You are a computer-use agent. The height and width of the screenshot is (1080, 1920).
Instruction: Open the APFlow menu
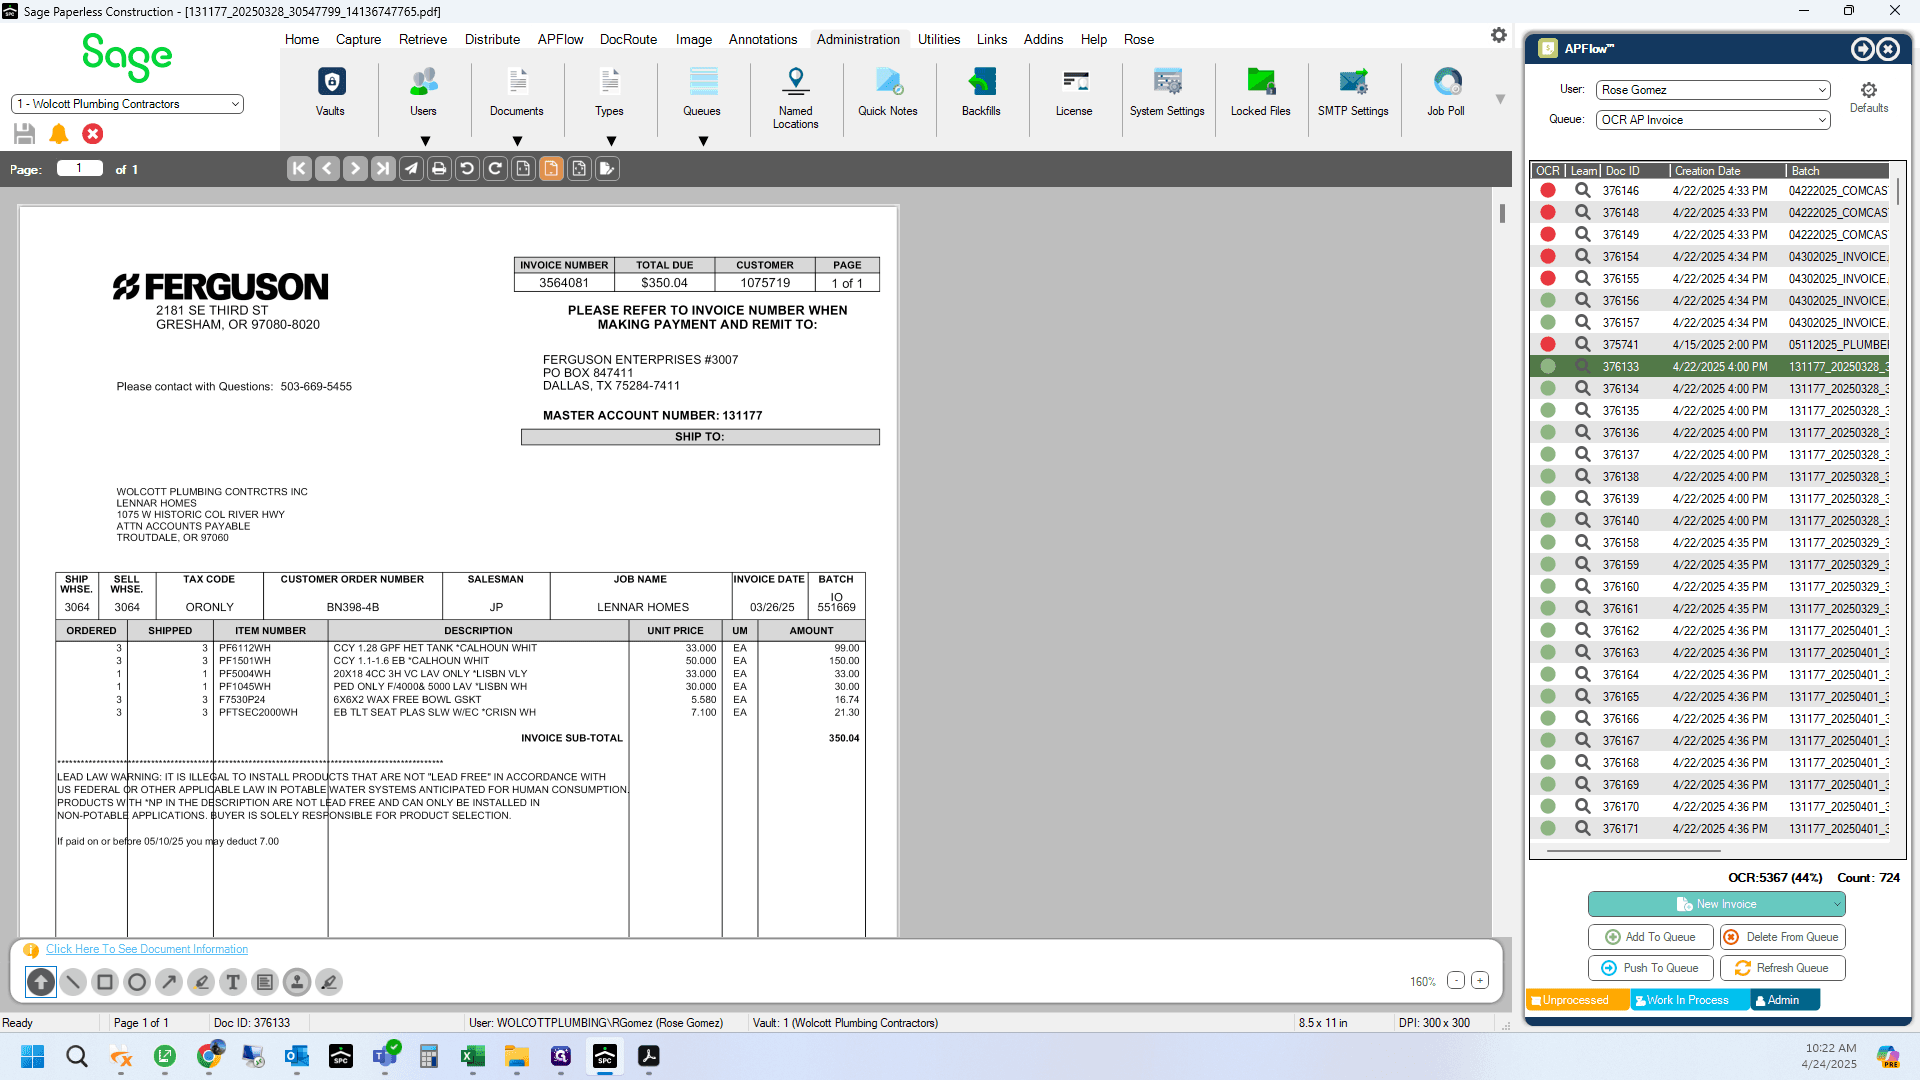point(560,39)
